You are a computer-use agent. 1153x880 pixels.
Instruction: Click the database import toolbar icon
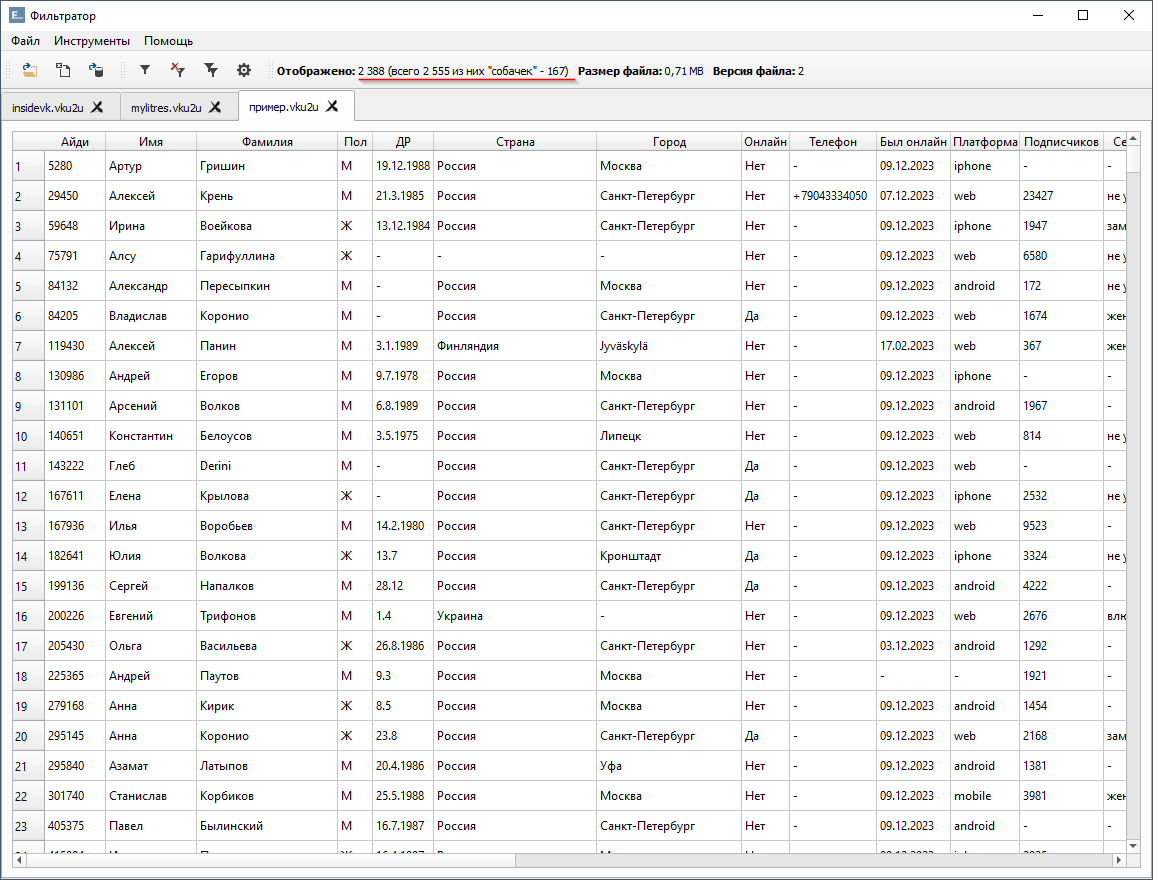tap(96, 71)
